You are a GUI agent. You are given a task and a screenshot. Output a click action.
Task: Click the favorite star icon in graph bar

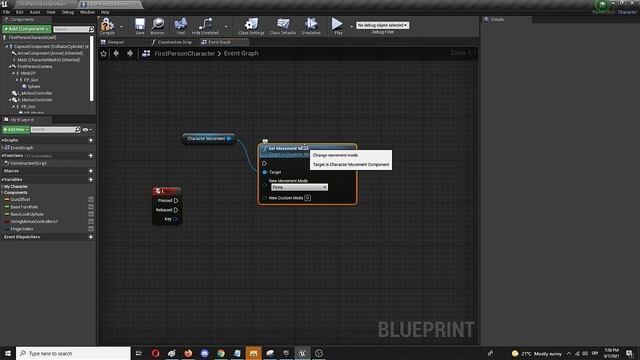point(104,53)
